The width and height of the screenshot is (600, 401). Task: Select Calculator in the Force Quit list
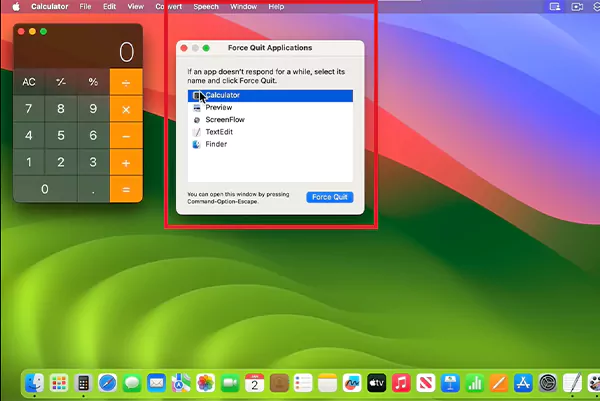coord(270,96)
